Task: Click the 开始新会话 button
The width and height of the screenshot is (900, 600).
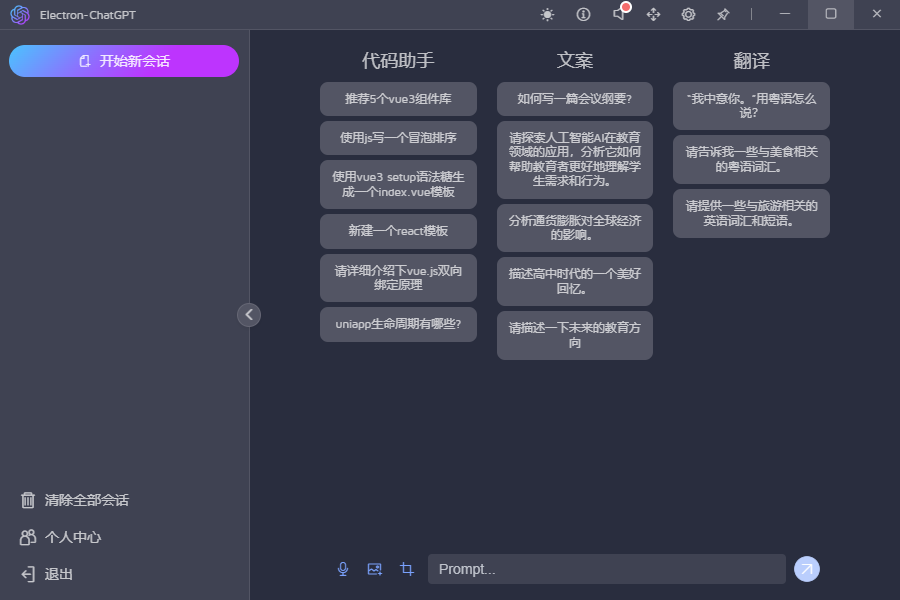Action: 124,61
